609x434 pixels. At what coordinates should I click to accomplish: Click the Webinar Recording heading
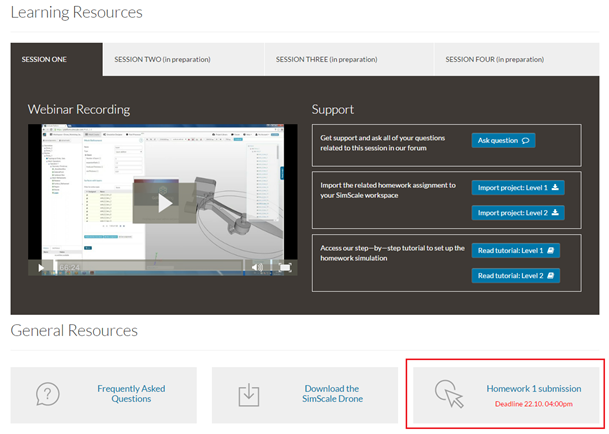click(x=79, y=110)
